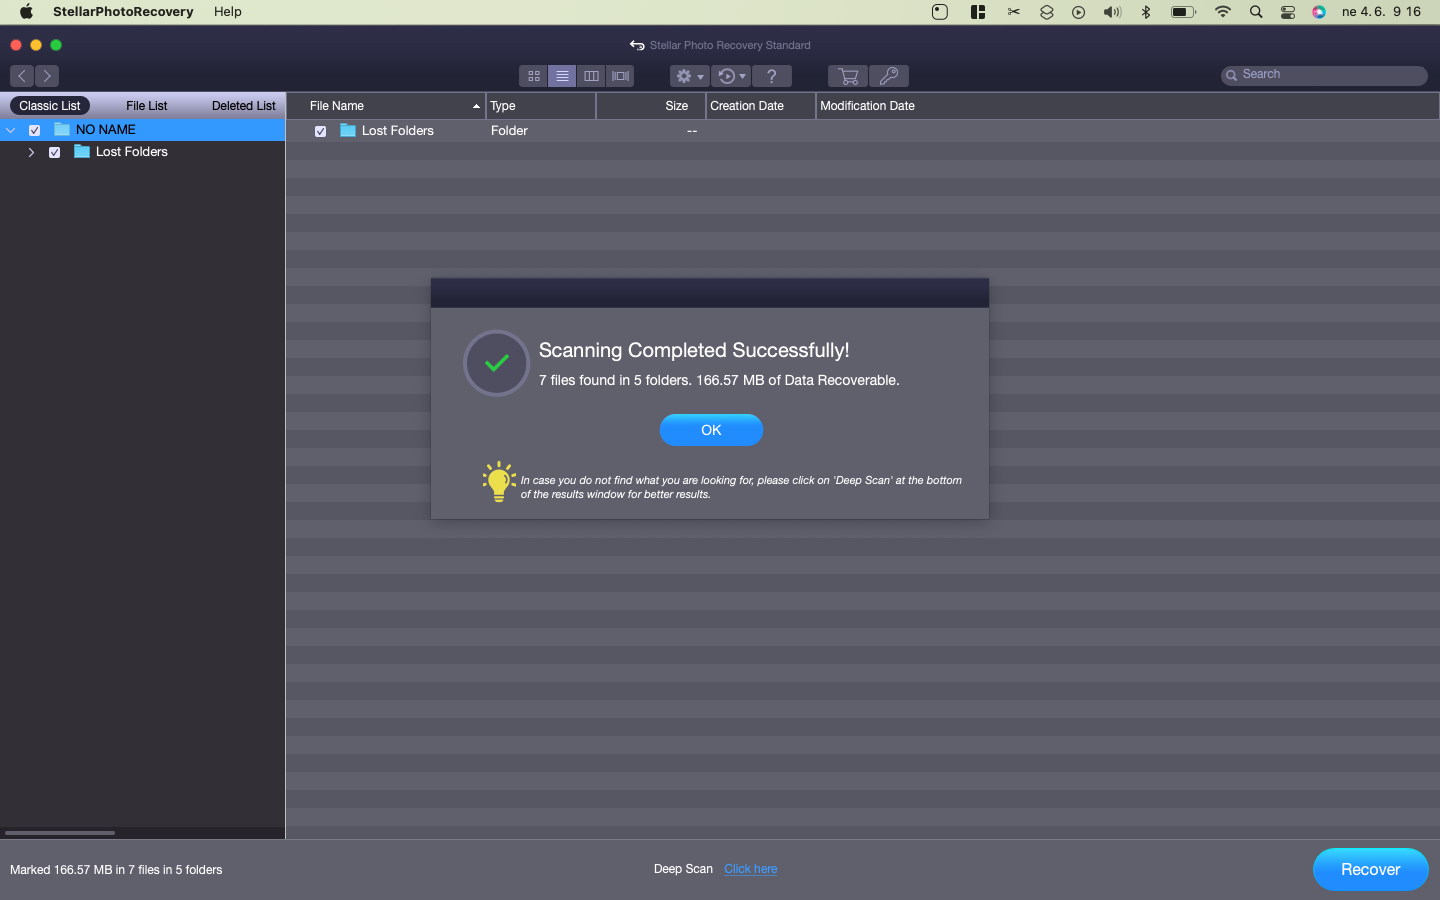Click the date and time in the menu bar
1440x900 pixels.
[1381, 12]
